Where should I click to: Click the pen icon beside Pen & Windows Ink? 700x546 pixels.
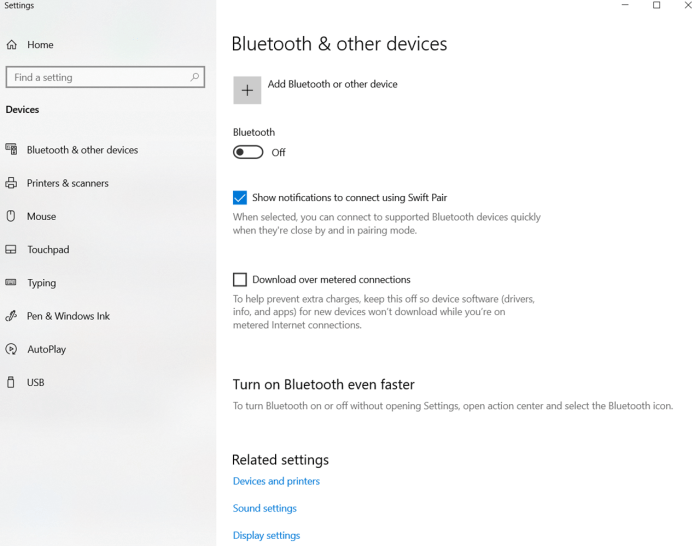tap(11, 316)
